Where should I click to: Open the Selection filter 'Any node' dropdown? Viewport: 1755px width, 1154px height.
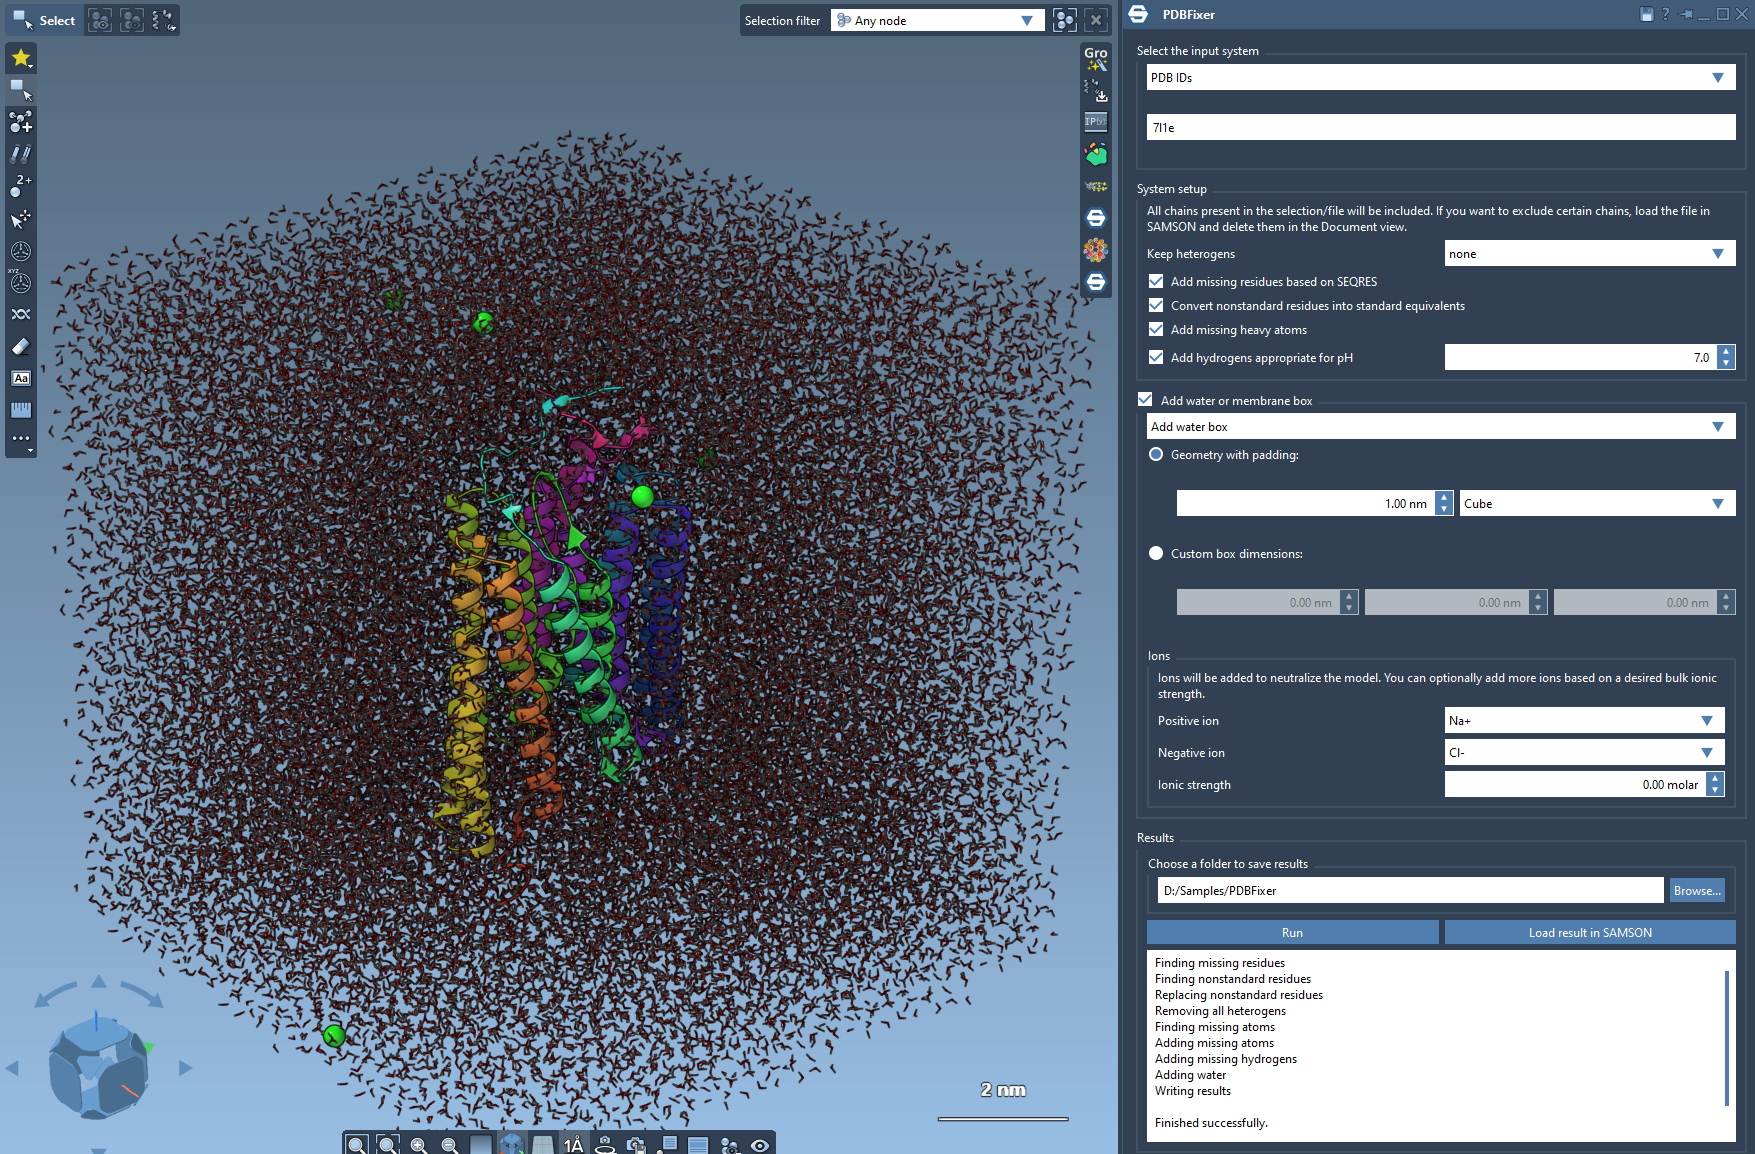click(x=936, y=21)
